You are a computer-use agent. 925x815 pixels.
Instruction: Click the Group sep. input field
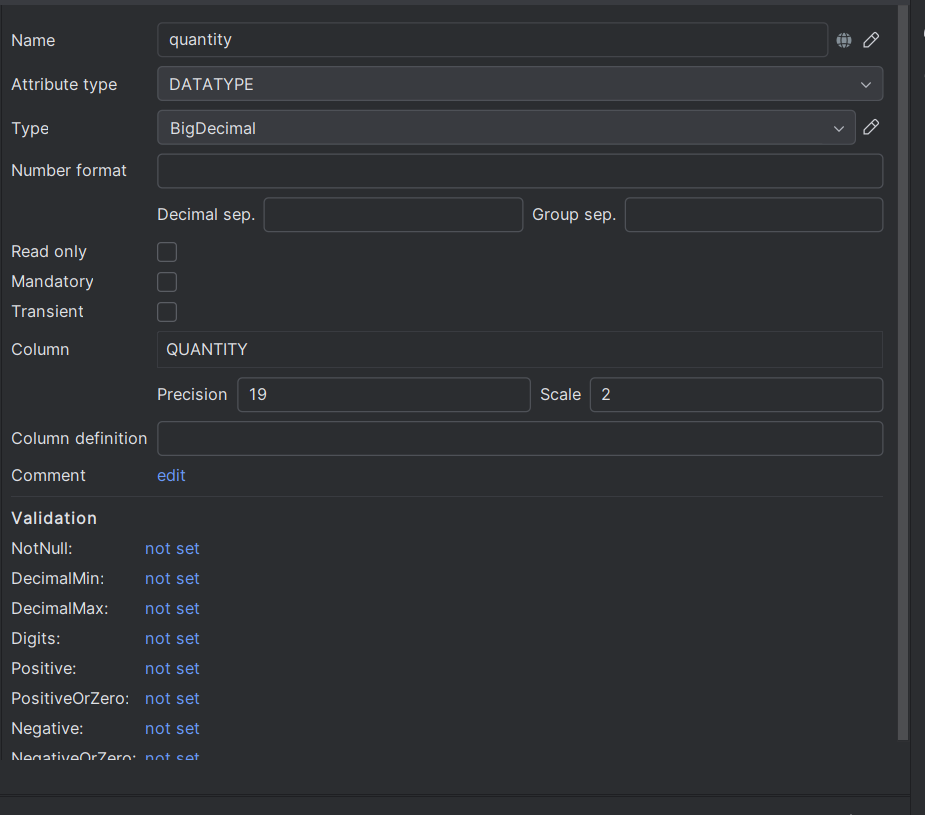754,215
